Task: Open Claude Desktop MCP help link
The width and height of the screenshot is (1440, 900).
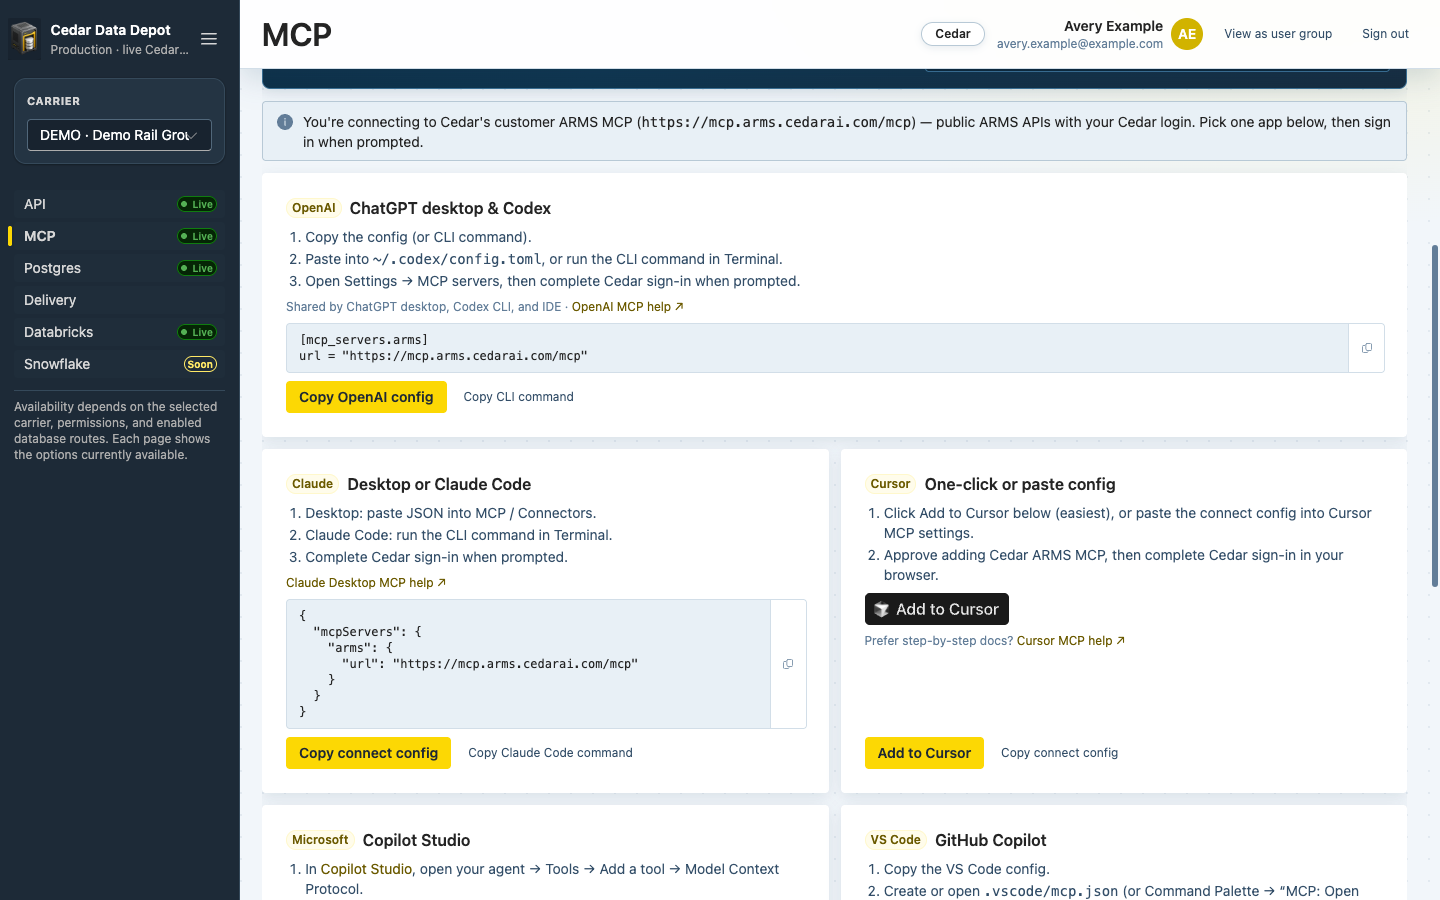Action: pyautogui.click(x=366, y=583)
